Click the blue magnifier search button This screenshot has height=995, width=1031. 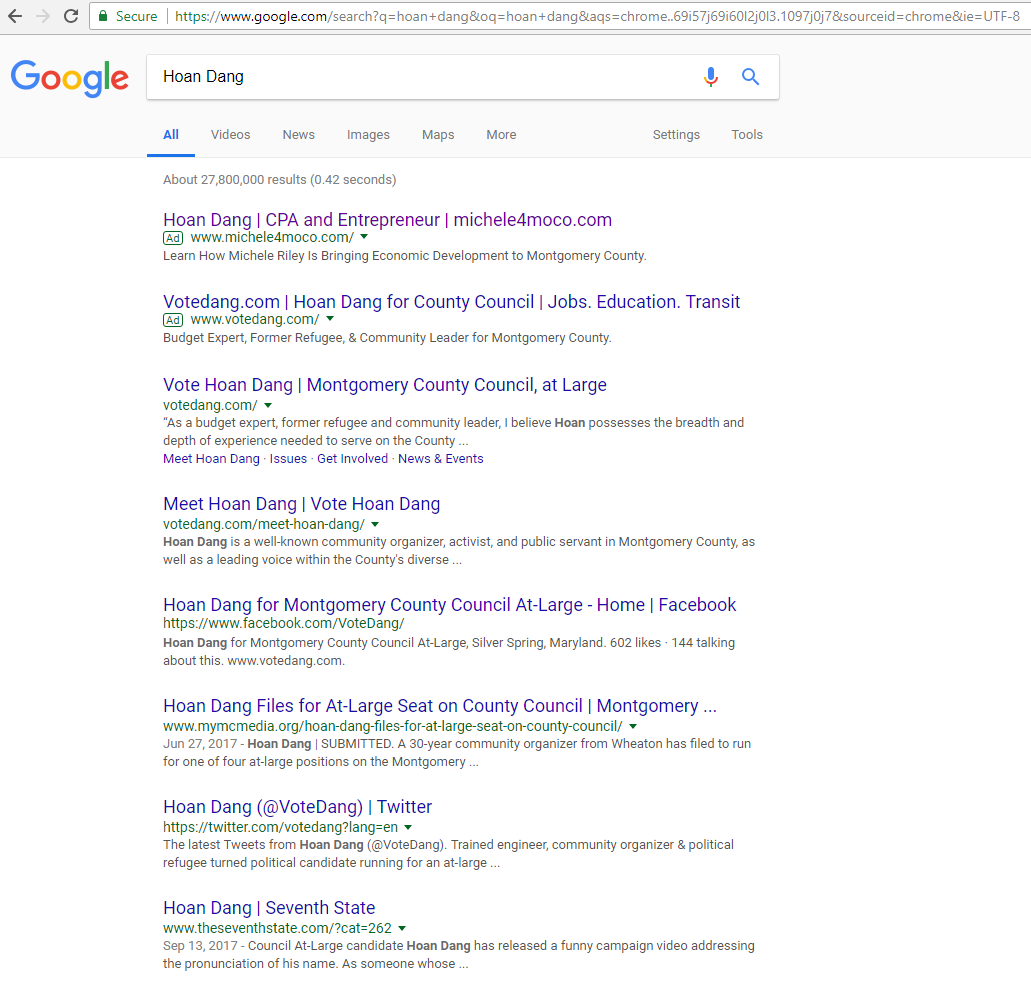750,77
